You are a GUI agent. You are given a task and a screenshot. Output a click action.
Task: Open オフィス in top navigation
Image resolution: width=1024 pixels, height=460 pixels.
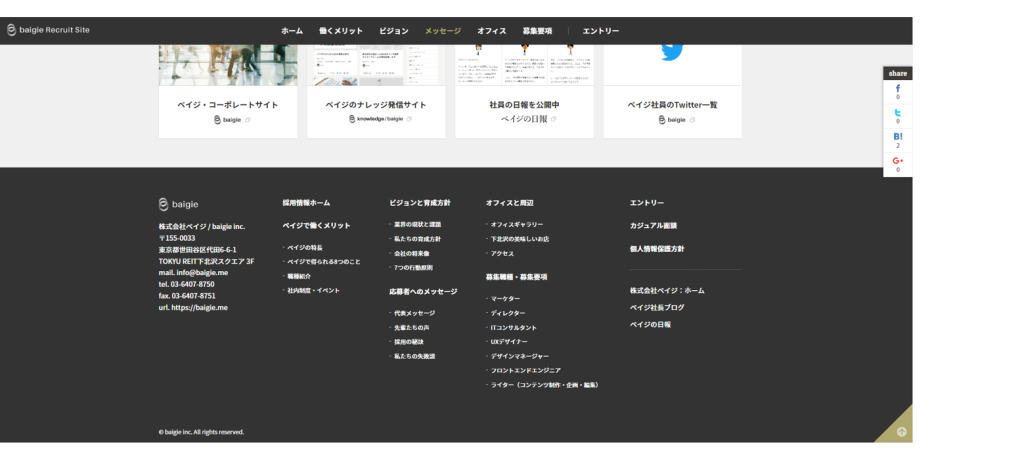coord(492,31)
